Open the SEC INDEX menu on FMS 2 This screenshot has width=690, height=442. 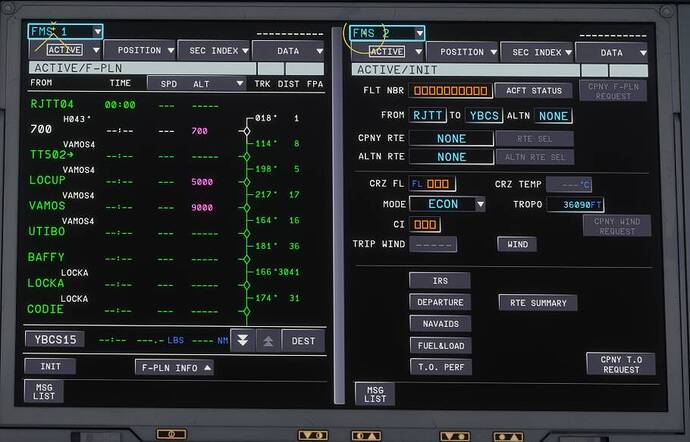point(536,52)
